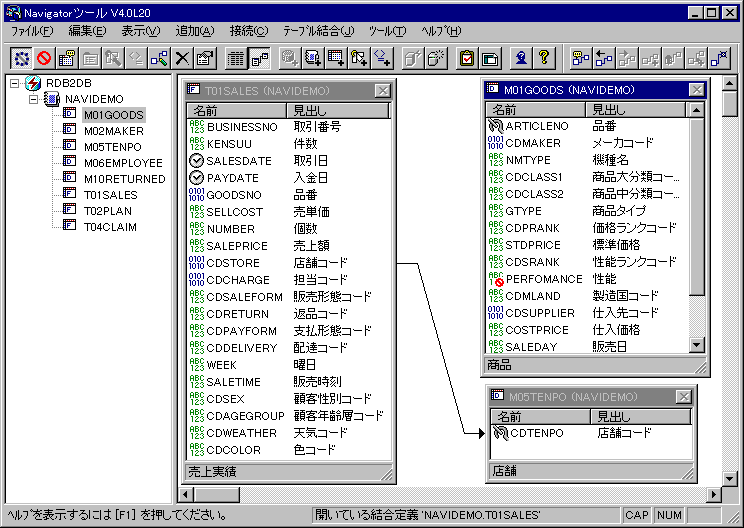The width and height of the screenshot is (744, 528).
Task: Open the テーブル結合(J) menu
Action: (x=318, y=31)
